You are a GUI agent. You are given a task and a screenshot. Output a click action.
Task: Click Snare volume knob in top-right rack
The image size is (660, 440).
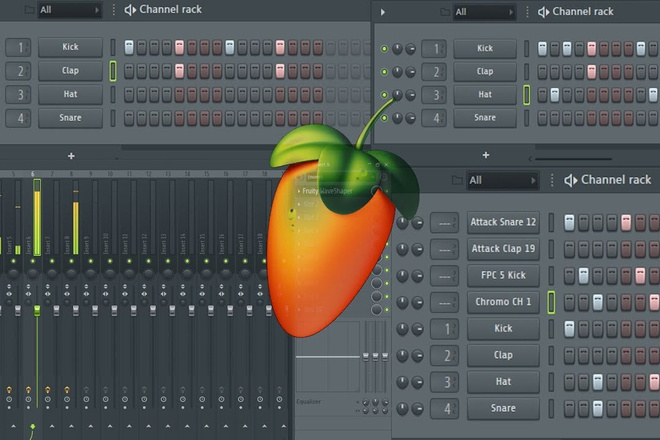pos(410,118)
